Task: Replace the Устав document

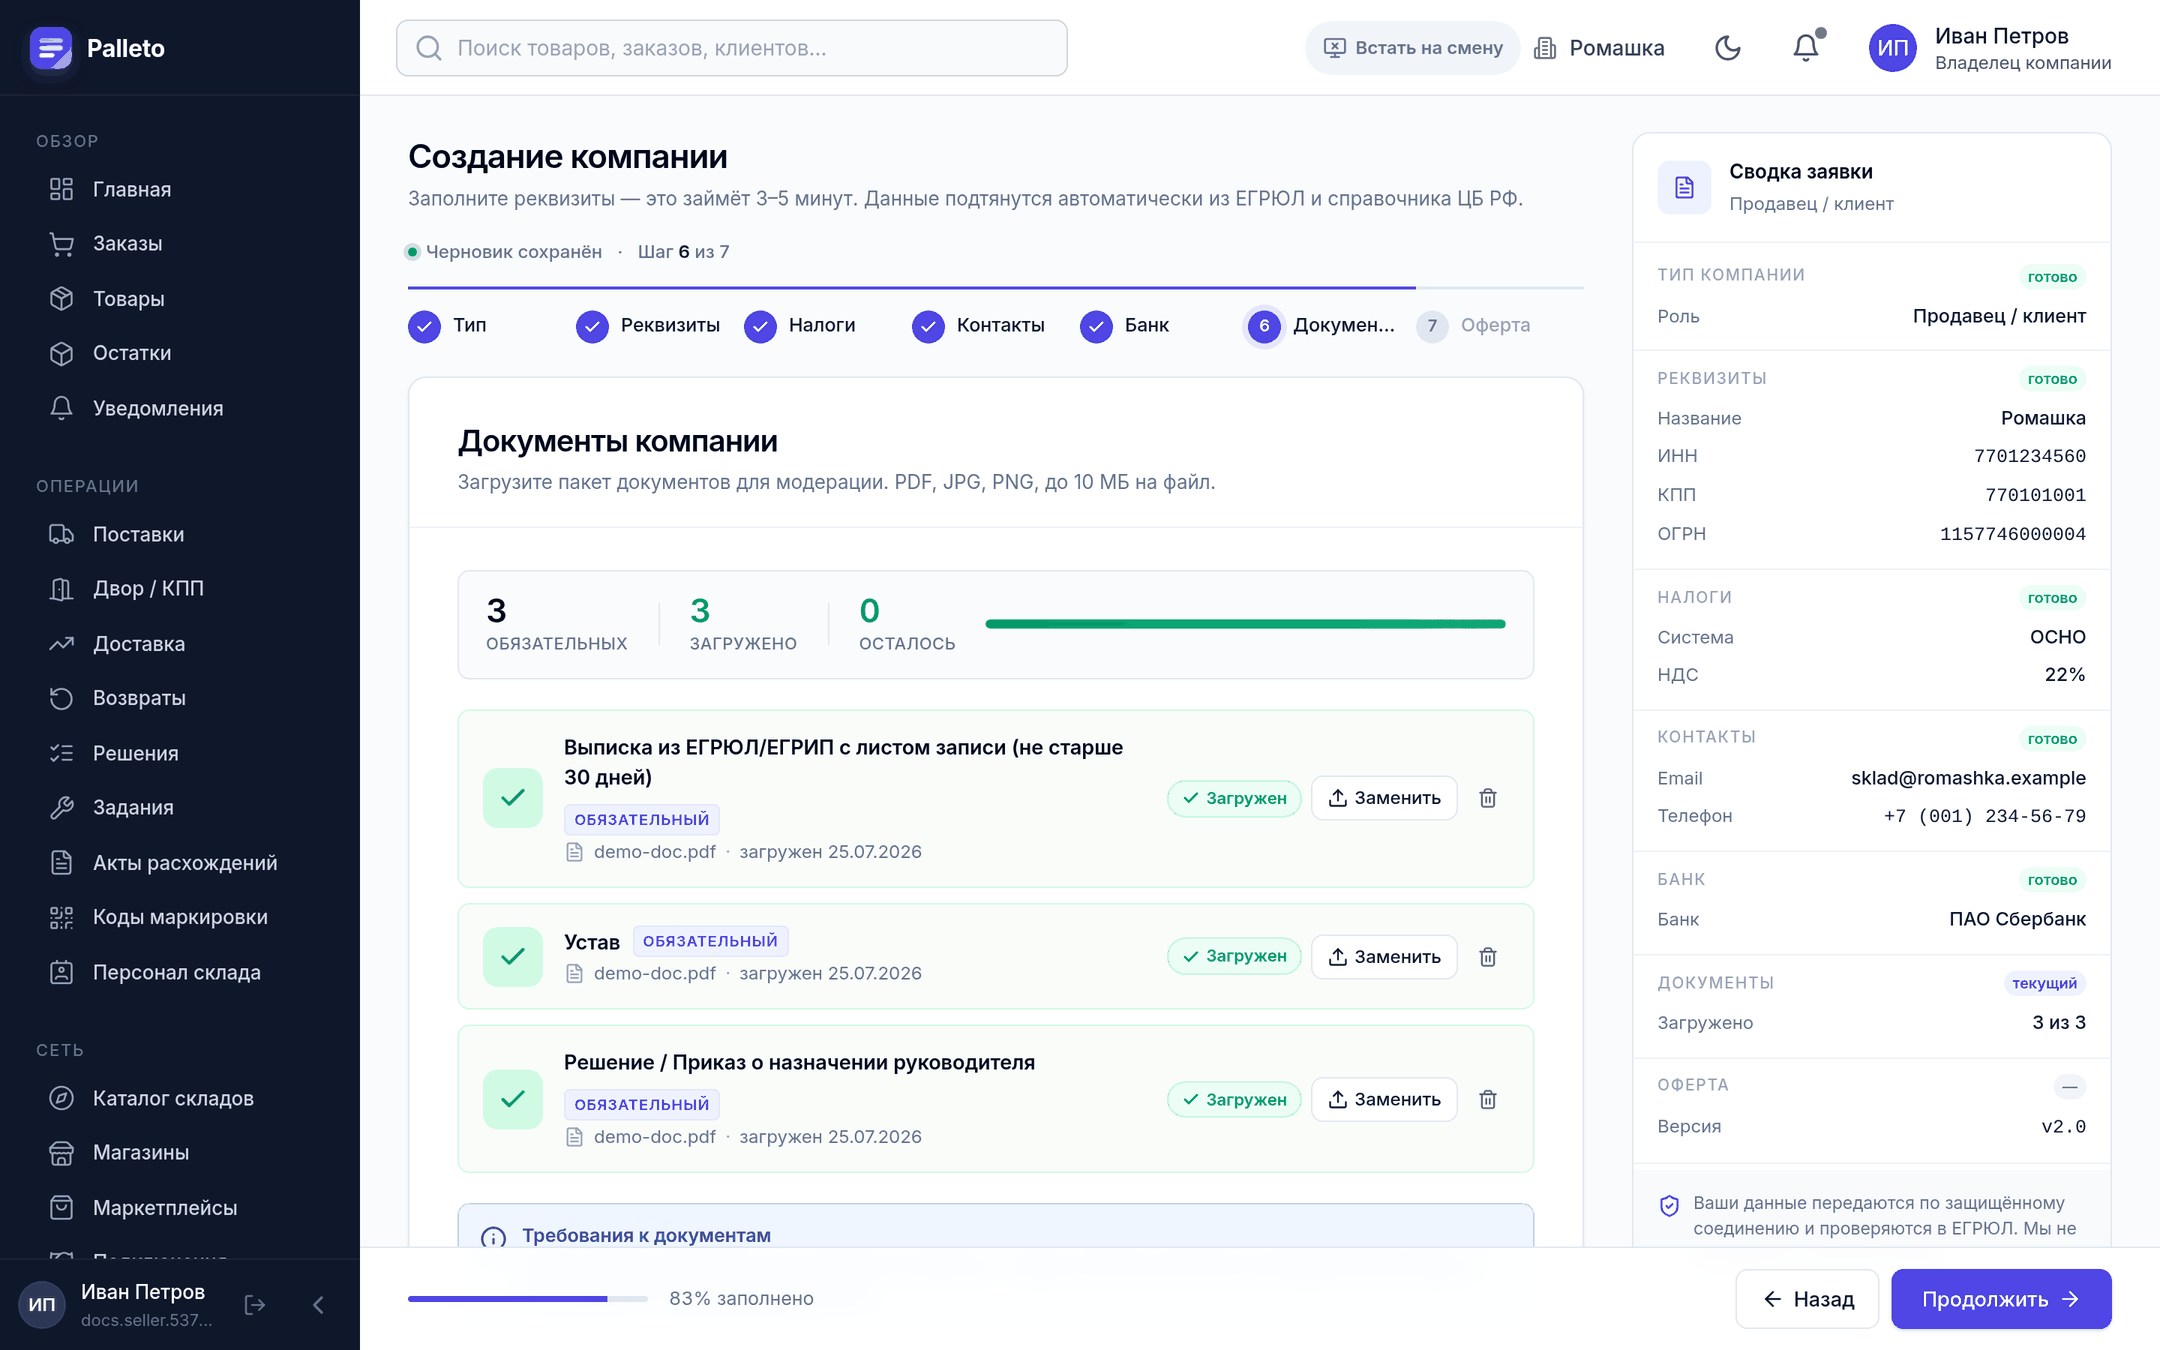Action: [1384, 957]
